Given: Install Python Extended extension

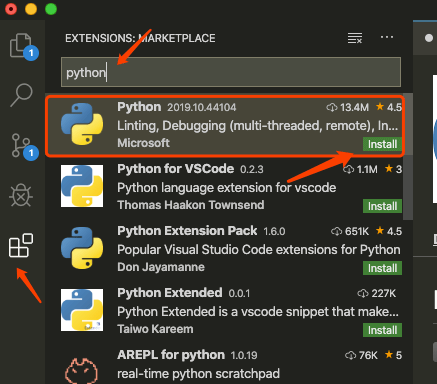Looking at the screenshot, I should click(x=382, y=330).
